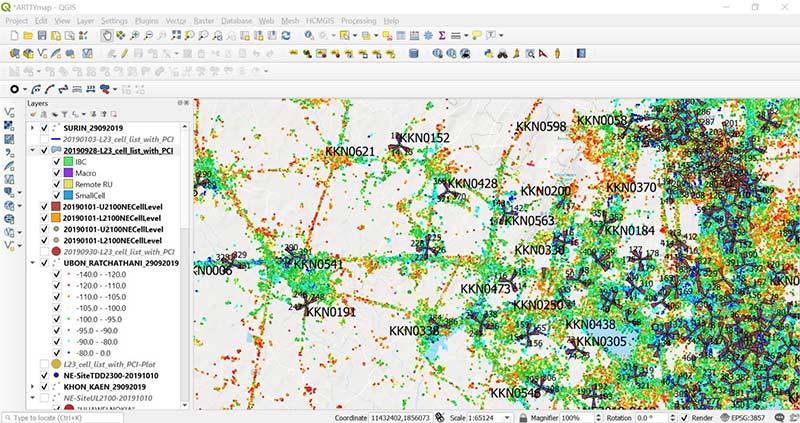This screenshot has width=800, height=423.
Task: Click the Remove Layer icon in Layers panel
Action: 113,114
